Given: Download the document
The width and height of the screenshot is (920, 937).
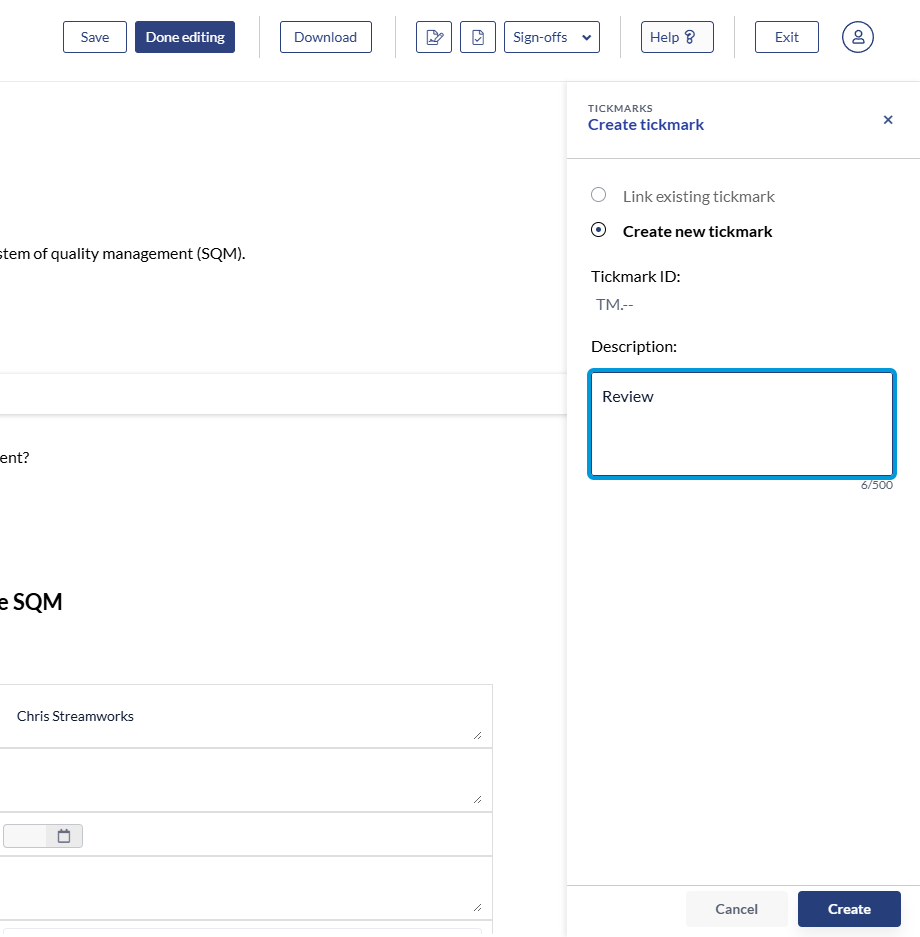Looking at the screenshot, I should pyautogui.click(x=325, y=37).
